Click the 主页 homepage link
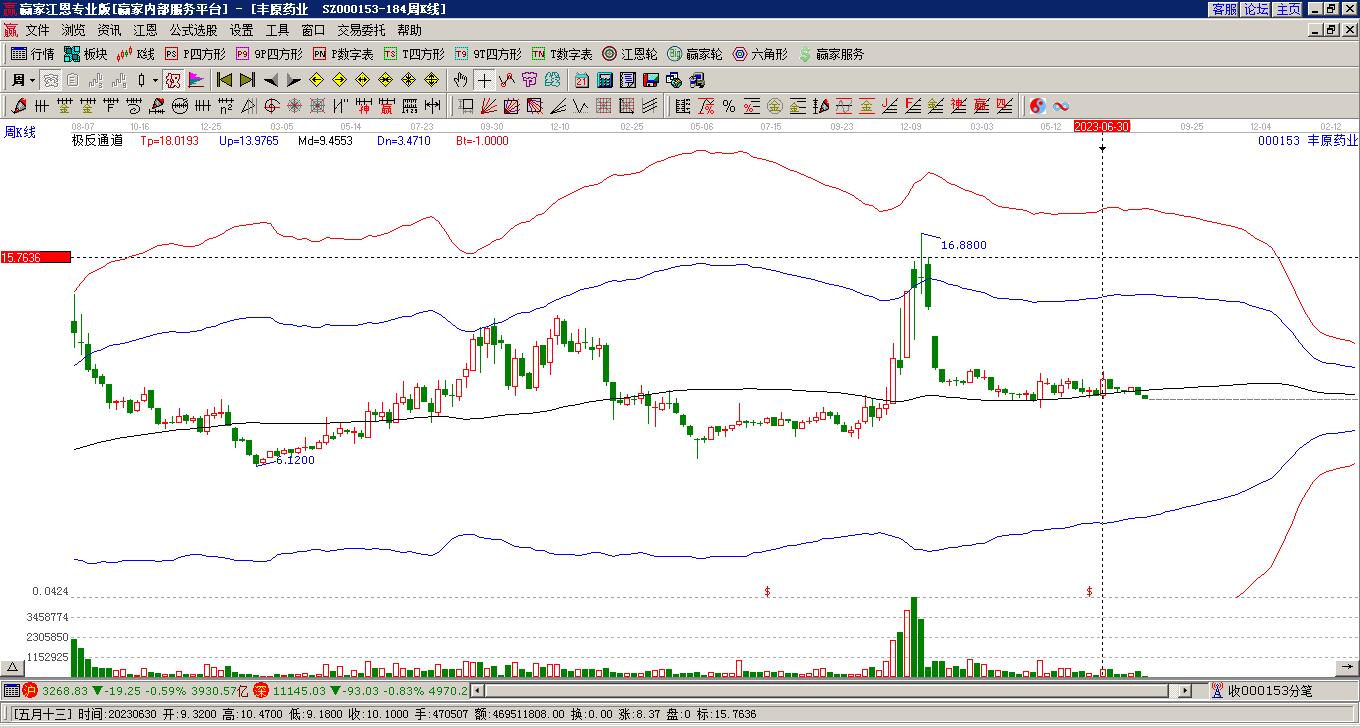Screen dimensions: 1360x728 coord(1289,9)
